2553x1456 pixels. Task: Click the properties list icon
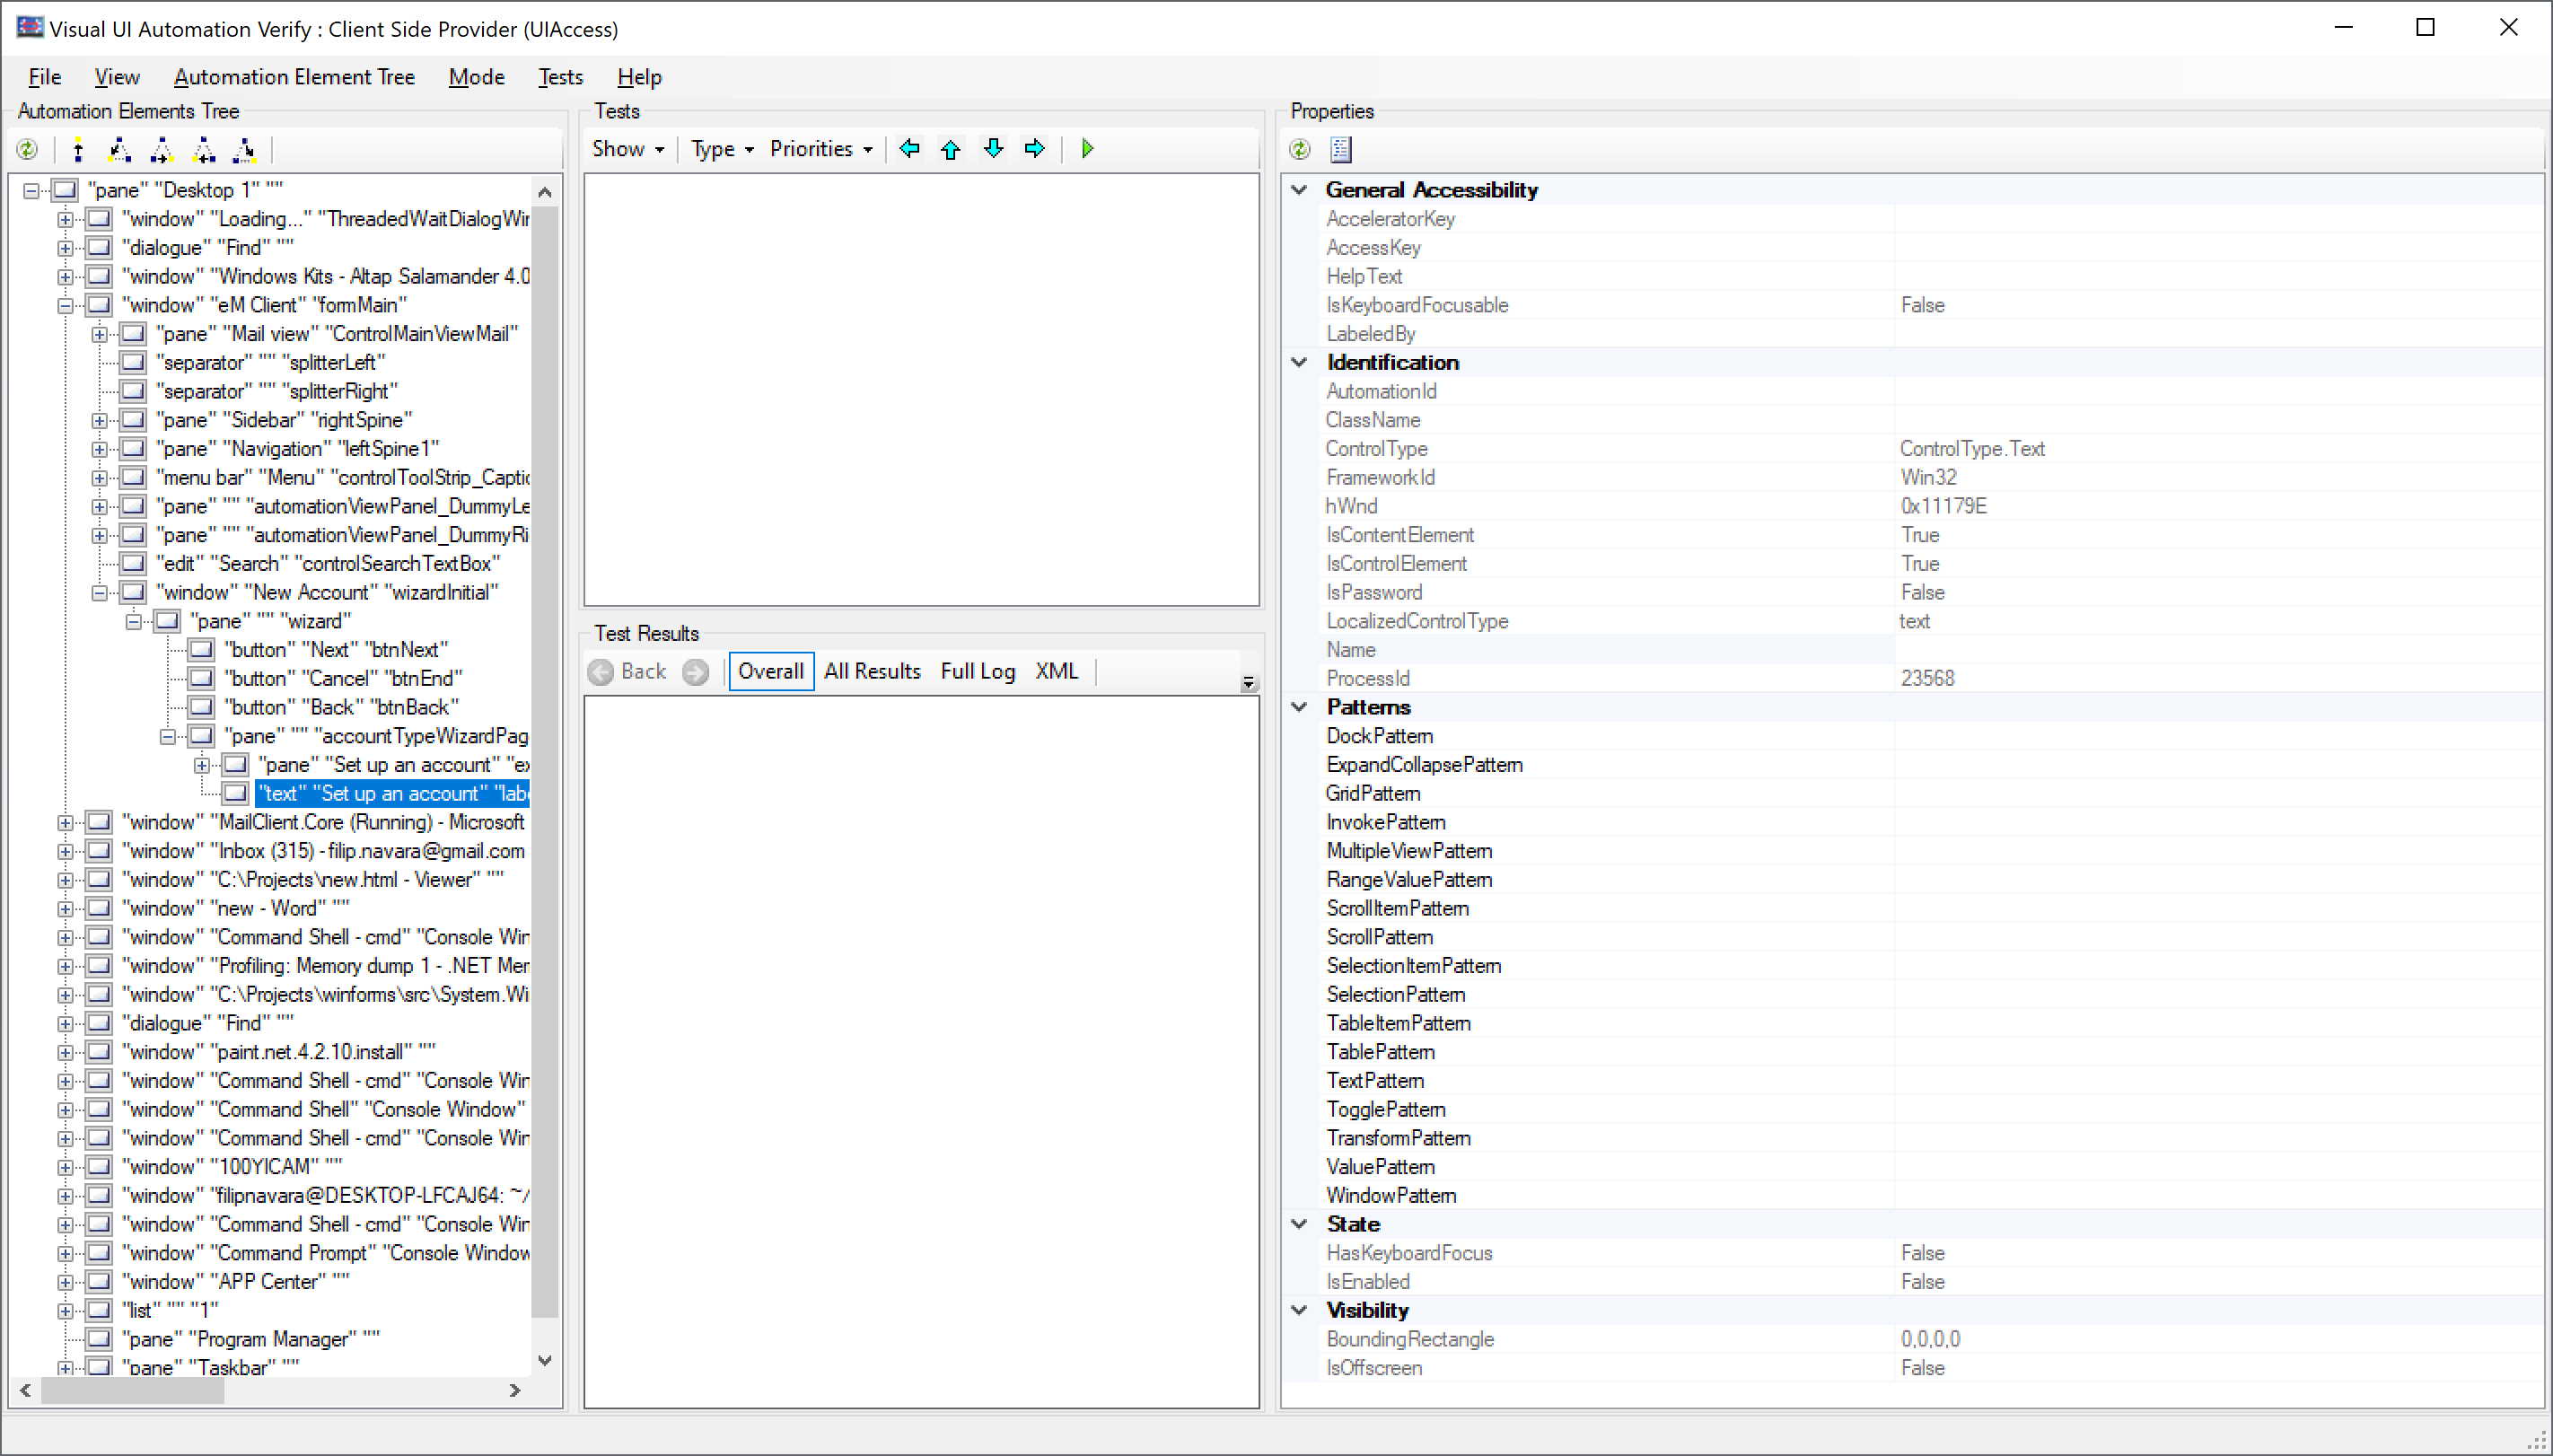click(x=1341, y=150)
